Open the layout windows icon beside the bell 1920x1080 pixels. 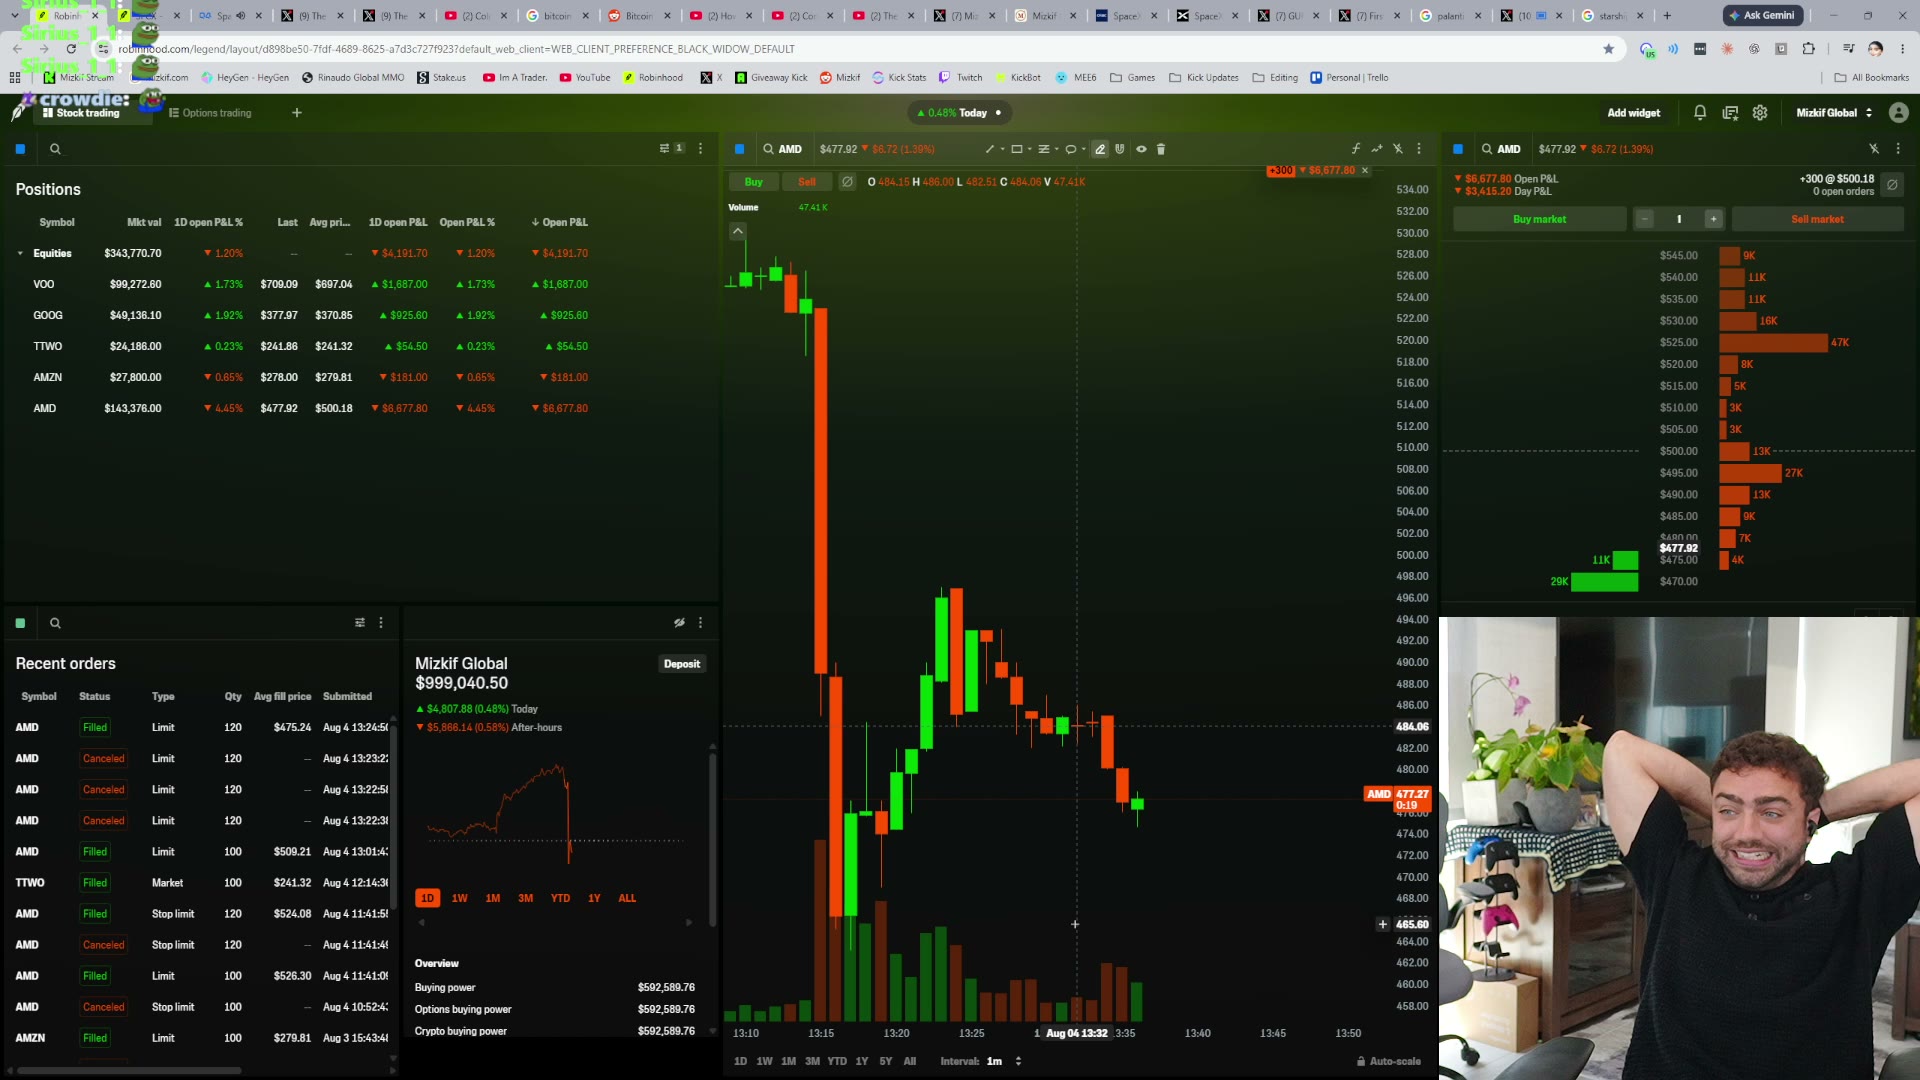pyautogui.click(x=1730, y=113)
